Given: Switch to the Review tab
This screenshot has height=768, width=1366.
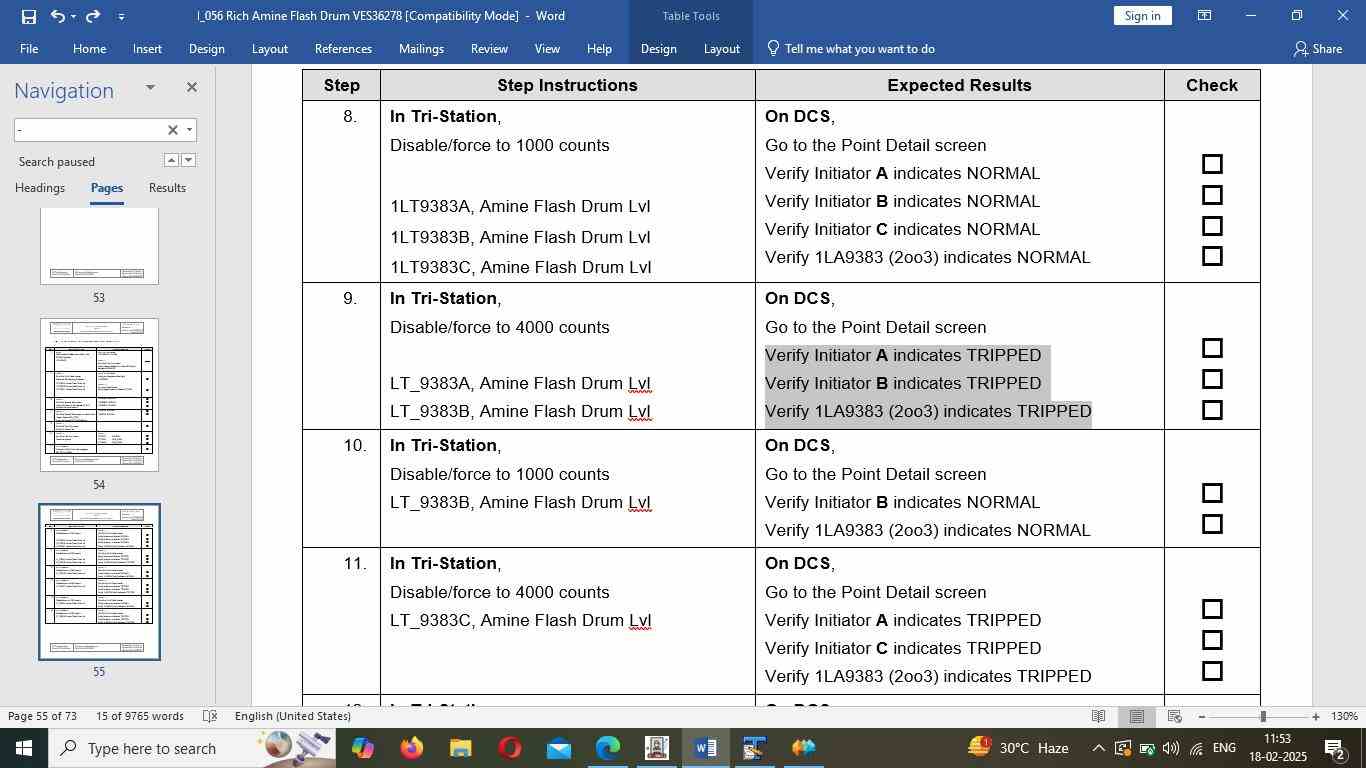Looking at the screenshot, I should 489,48.
